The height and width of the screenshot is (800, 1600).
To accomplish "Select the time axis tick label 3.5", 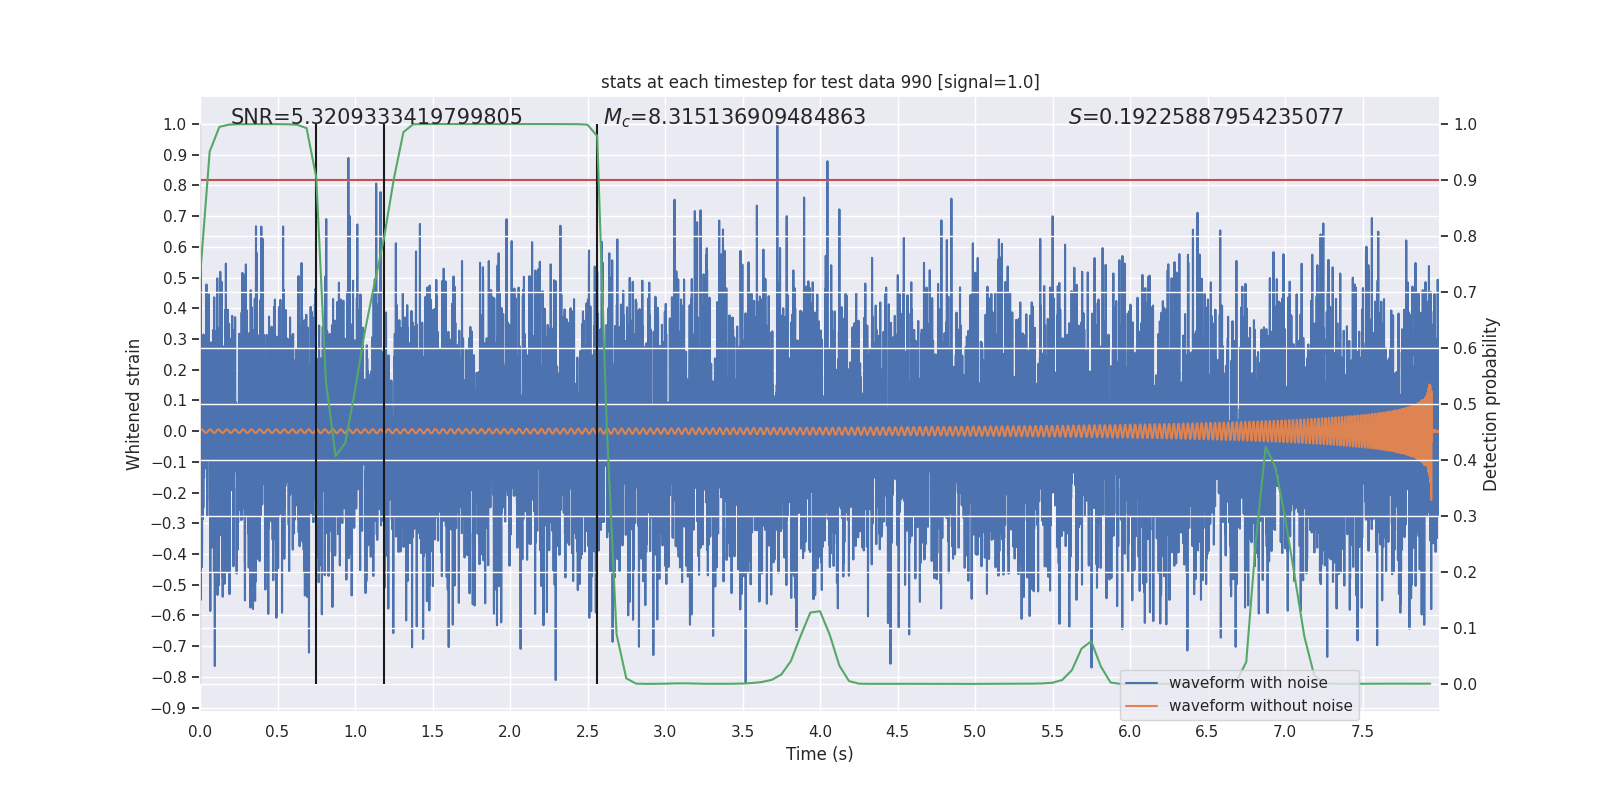I will point(742,731).
